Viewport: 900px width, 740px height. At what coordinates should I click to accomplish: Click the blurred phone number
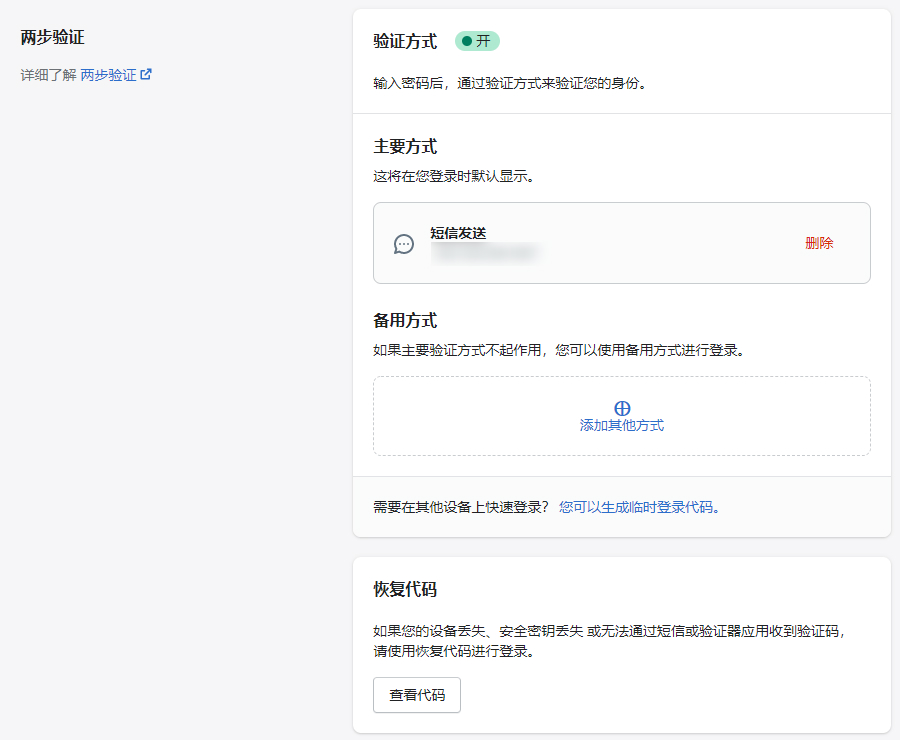(485, 253)
